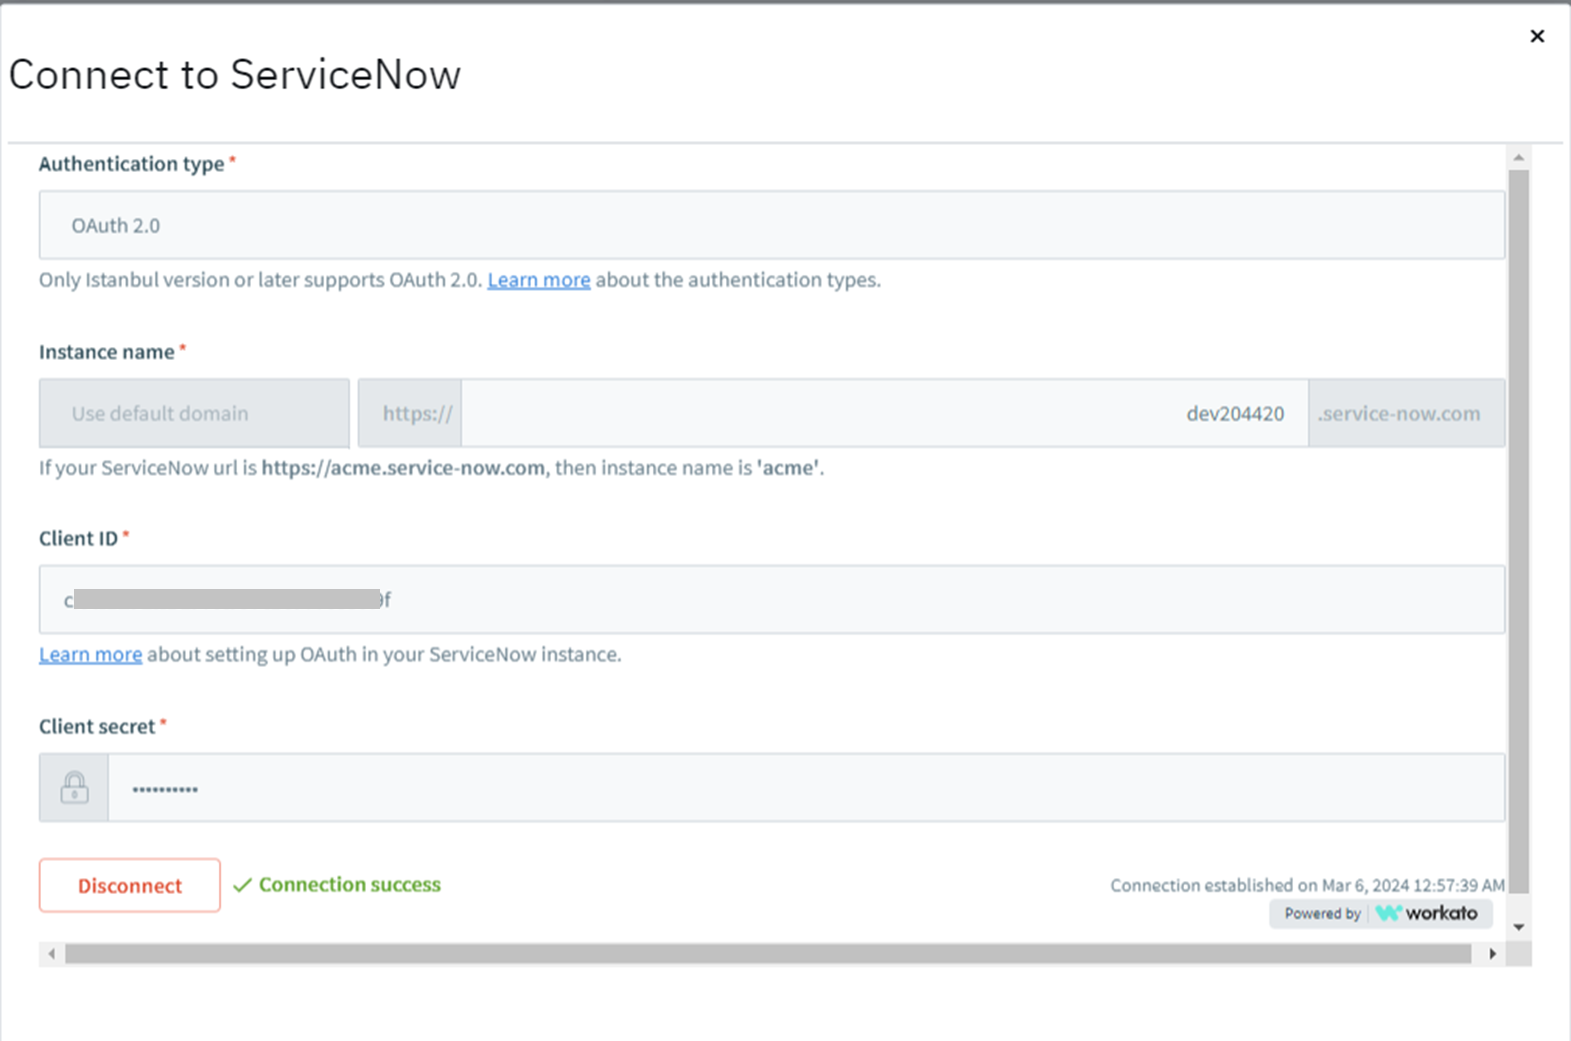Click the acme instance name hint text
The width and height of the screenshot is (1571, 1041).
(431, 468)
